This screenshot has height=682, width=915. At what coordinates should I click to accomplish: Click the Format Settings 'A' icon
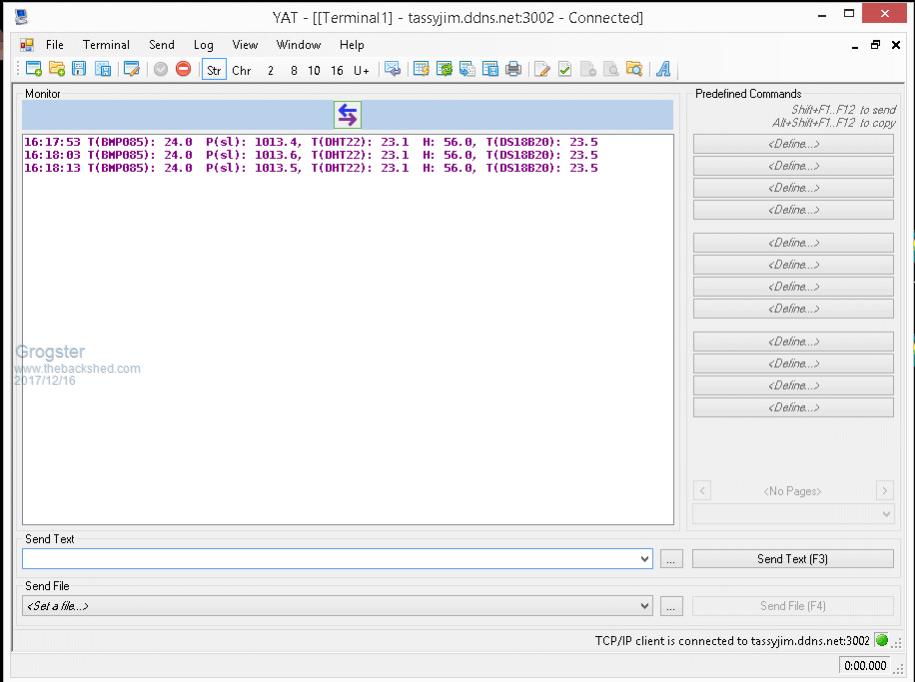click(662, 70)
